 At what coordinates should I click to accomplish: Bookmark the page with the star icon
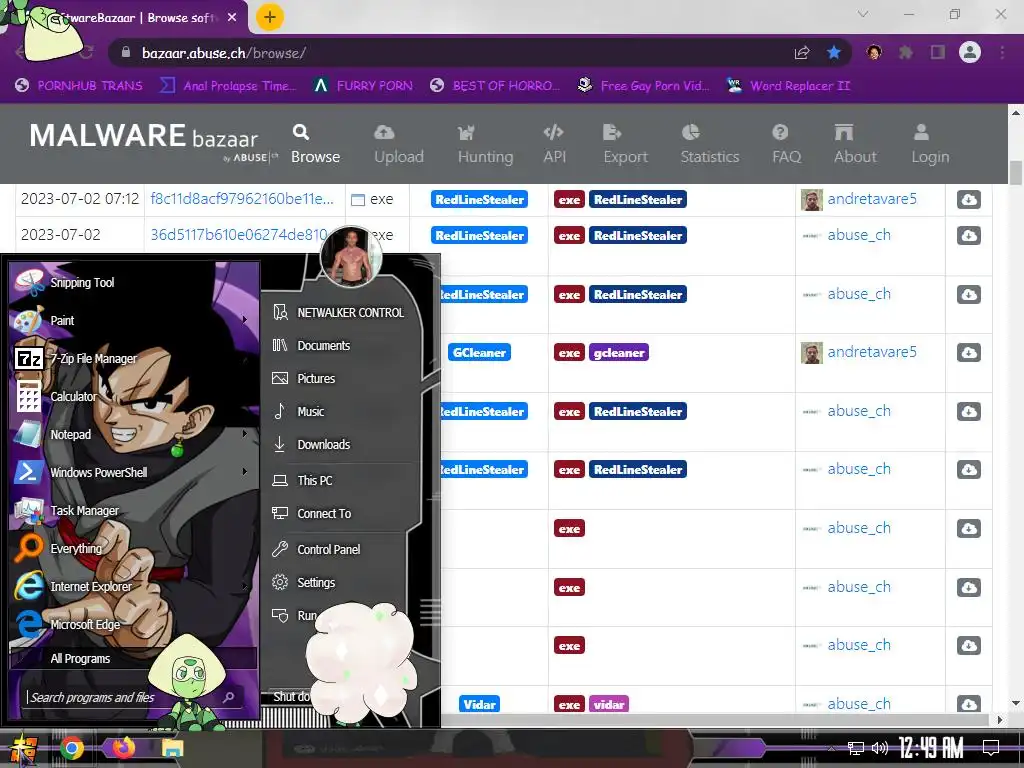(833, 53)
